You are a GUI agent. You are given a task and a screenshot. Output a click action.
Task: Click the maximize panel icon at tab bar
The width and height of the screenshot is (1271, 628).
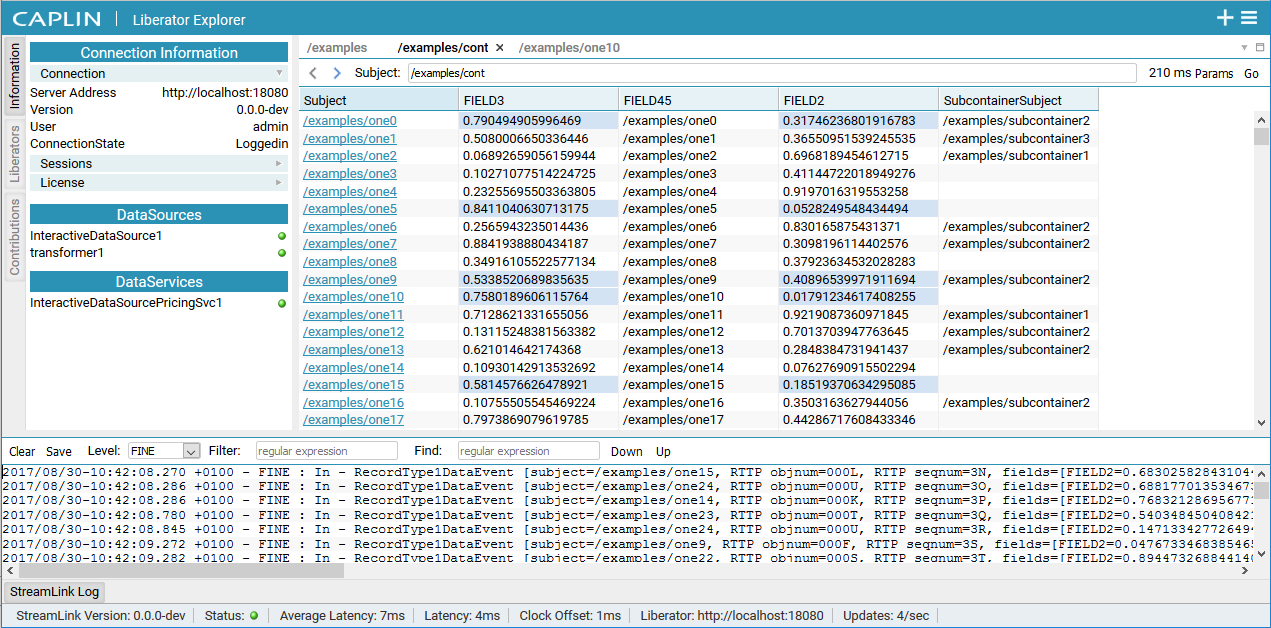(1260, 47)
